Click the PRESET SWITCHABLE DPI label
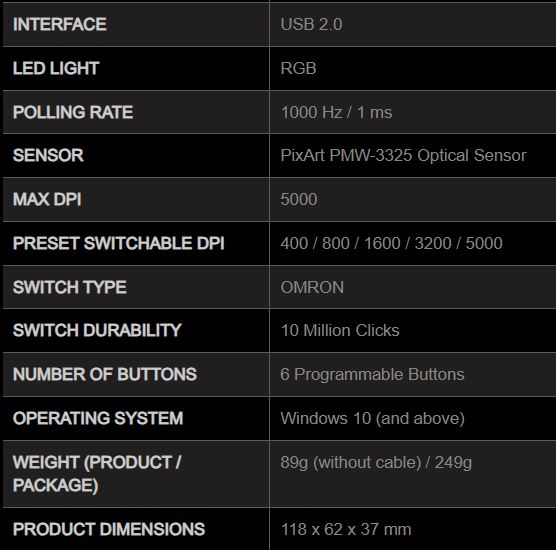The height and width of the screenshot is (550, 556). (x=118, y=243)
